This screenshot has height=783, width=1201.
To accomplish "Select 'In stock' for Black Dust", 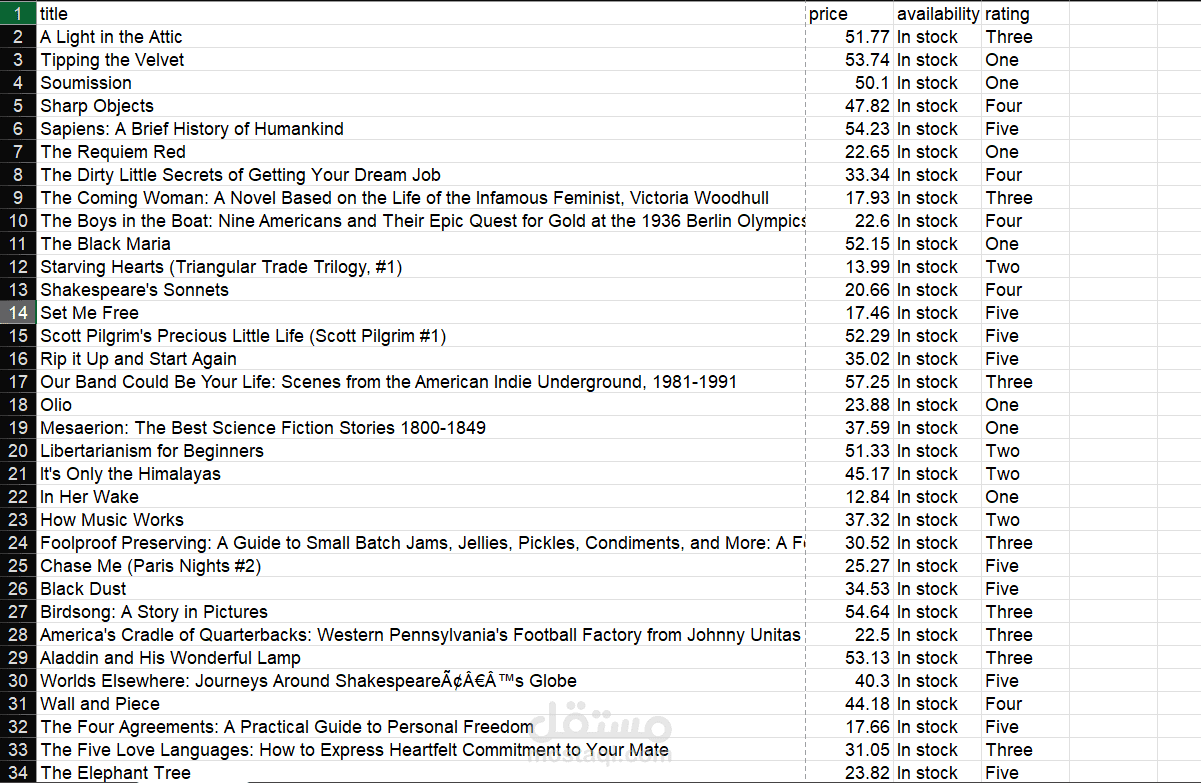I will pyautogui.click(x=938, y=589).
